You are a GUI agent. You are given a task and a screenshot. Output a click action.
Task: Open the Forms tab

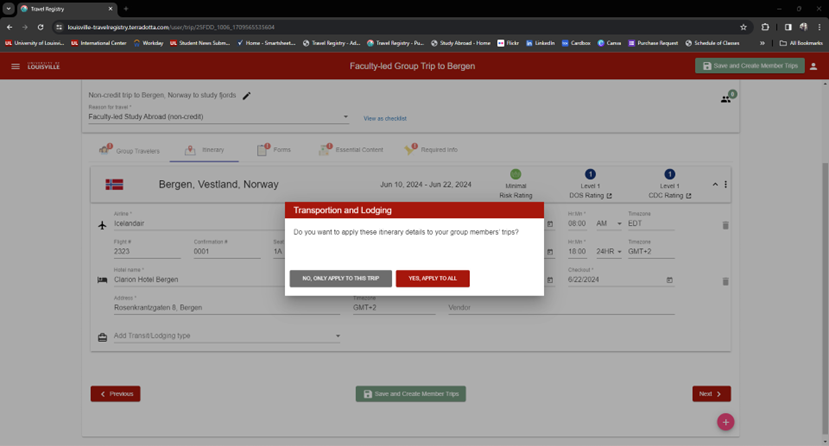tap(274, 150)
